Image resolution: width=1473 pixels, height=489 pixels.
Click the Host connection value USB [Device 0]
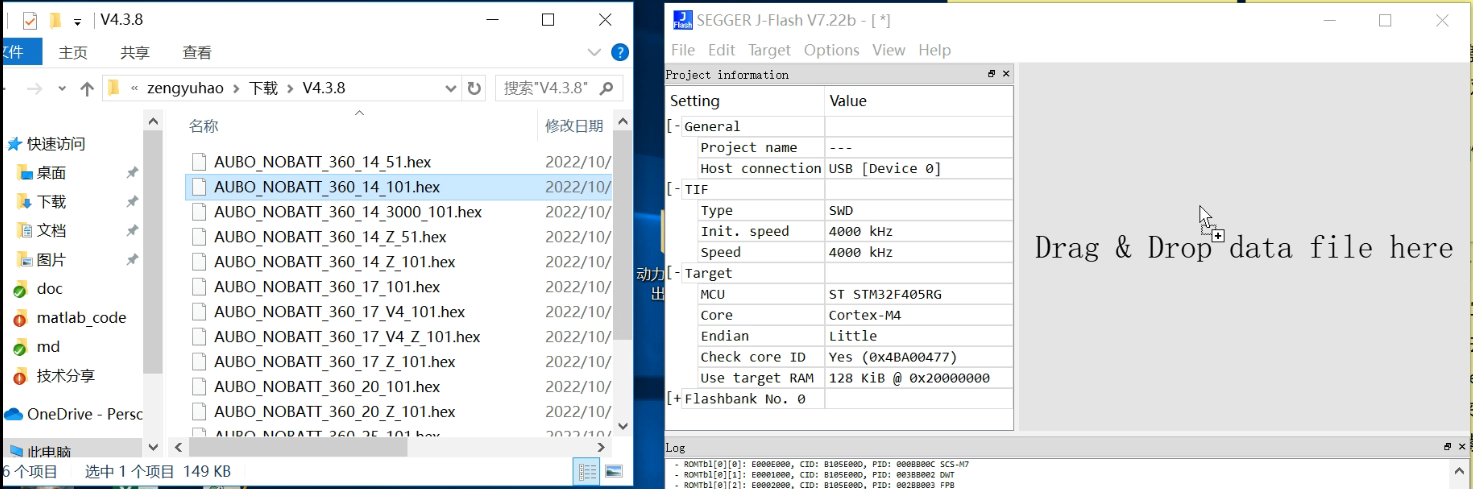tap(919, 168)
